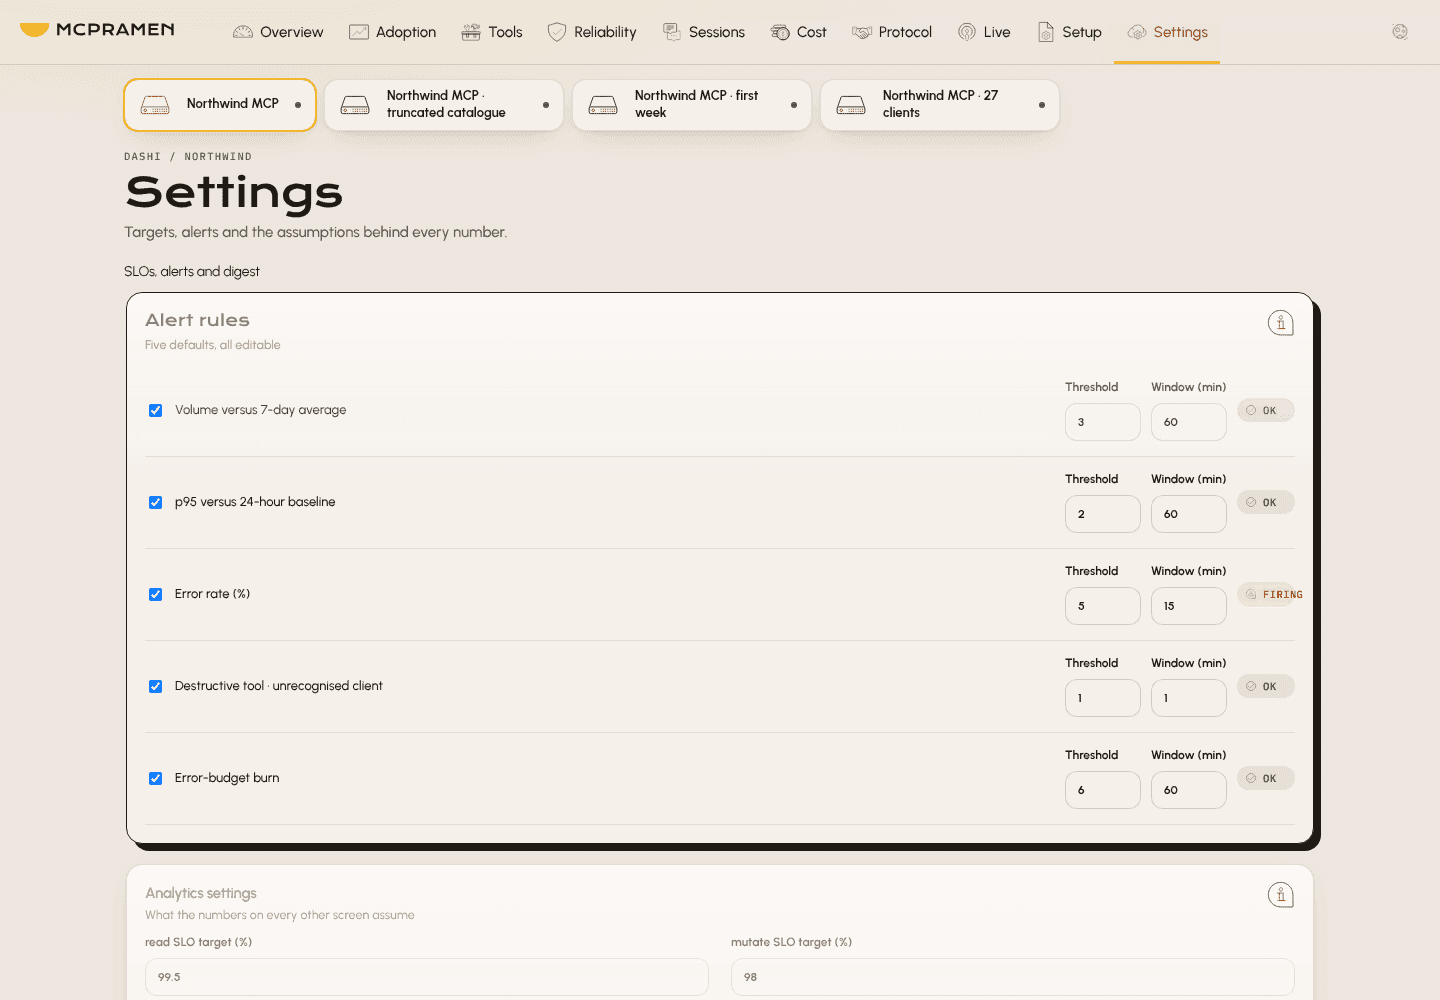The image size is (1440, 1000).
Task: Edit read SLO target field
Action: 427,977
